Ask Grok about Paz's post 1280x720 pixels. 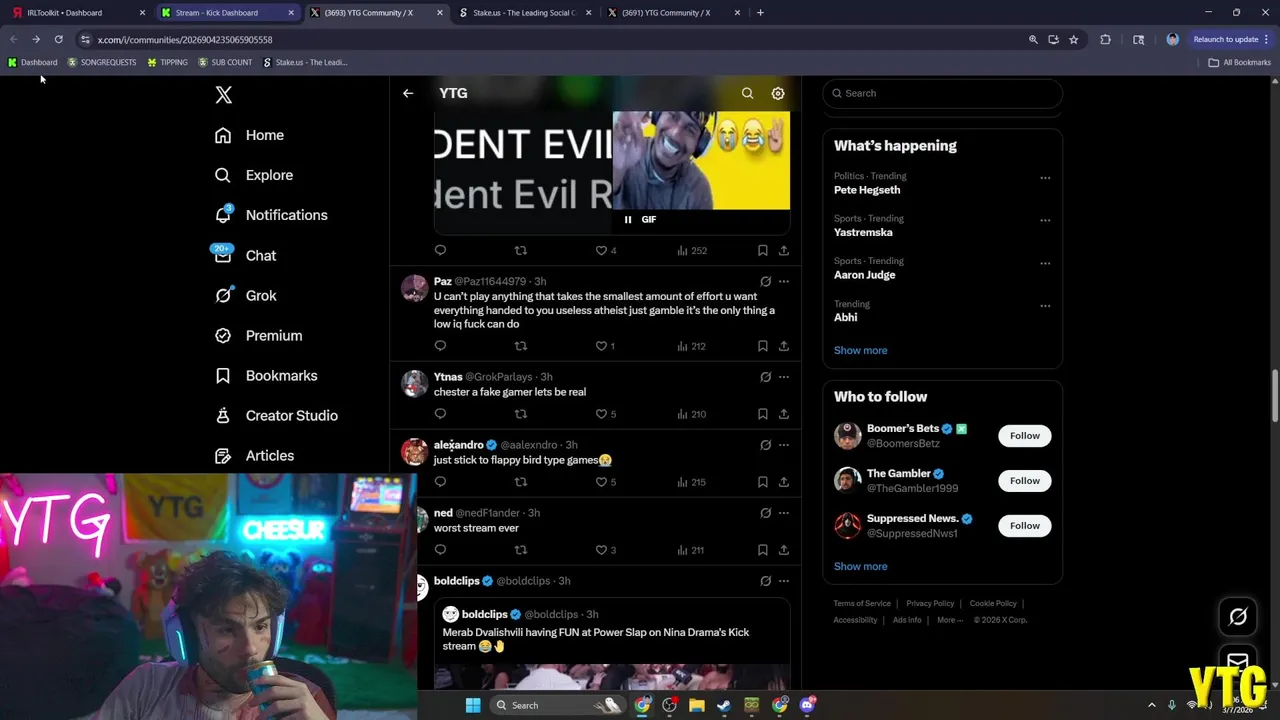click(765, 282)
